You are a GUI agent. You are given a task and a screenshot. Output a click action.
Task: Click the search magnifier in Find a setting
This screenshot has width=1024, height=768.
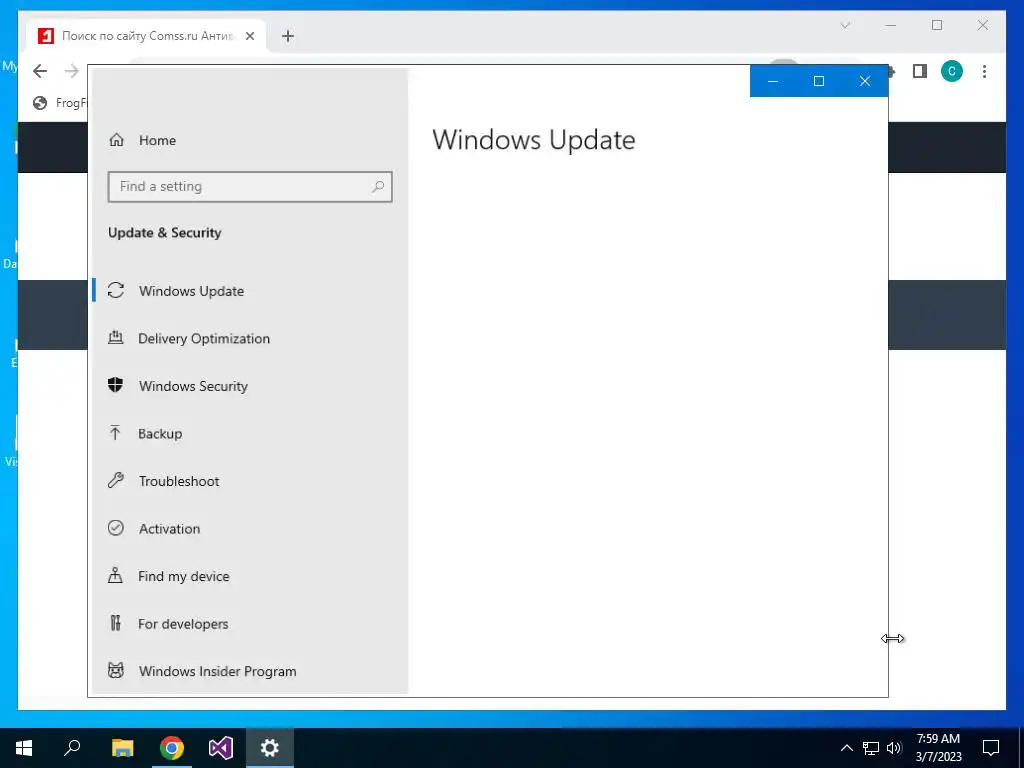(377, 187)
